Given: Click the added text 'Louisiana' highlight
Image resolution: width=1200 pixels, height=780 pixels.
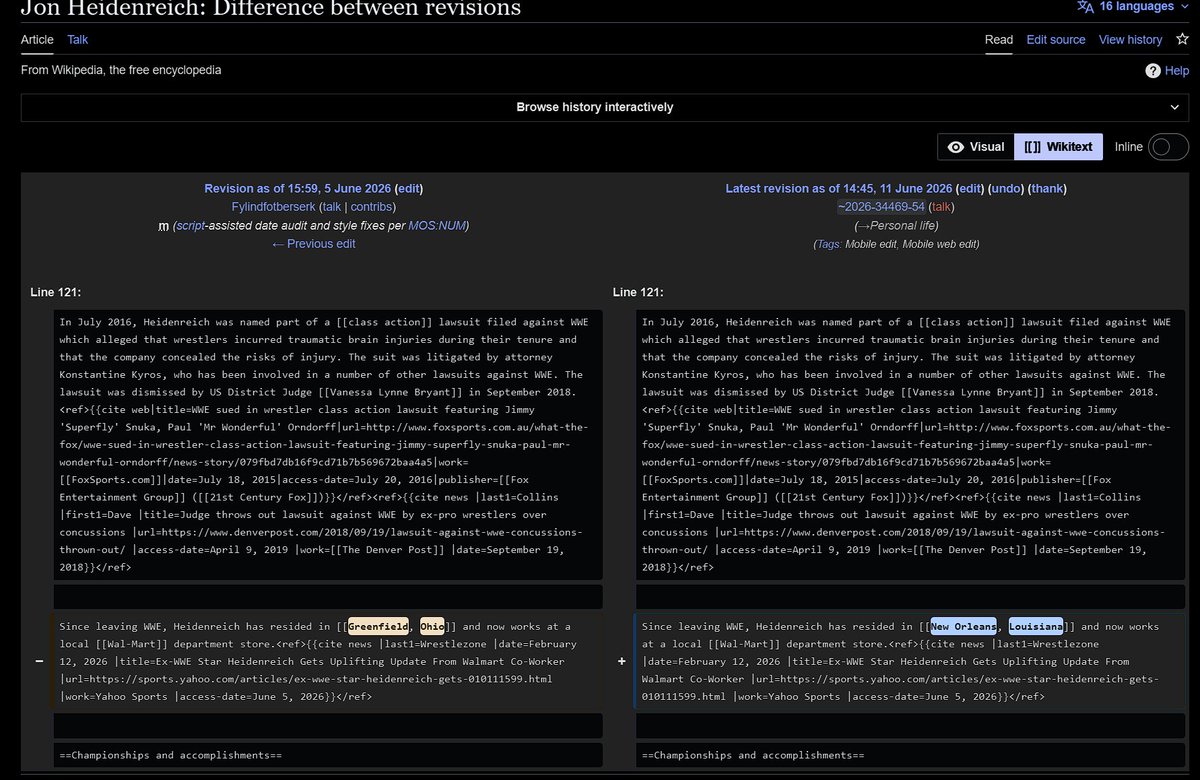Looking at the screenshot, I should click(1036, 627).
